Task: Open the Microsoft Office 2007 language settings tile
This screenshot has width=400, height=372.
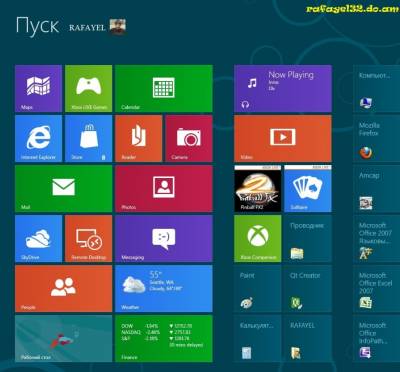Action: click(377, 239)
